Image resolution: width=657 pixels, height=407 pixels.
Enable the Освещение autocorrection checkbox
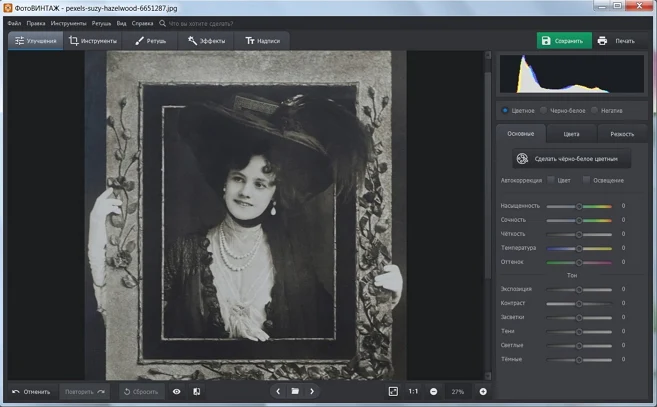[589, 180]
